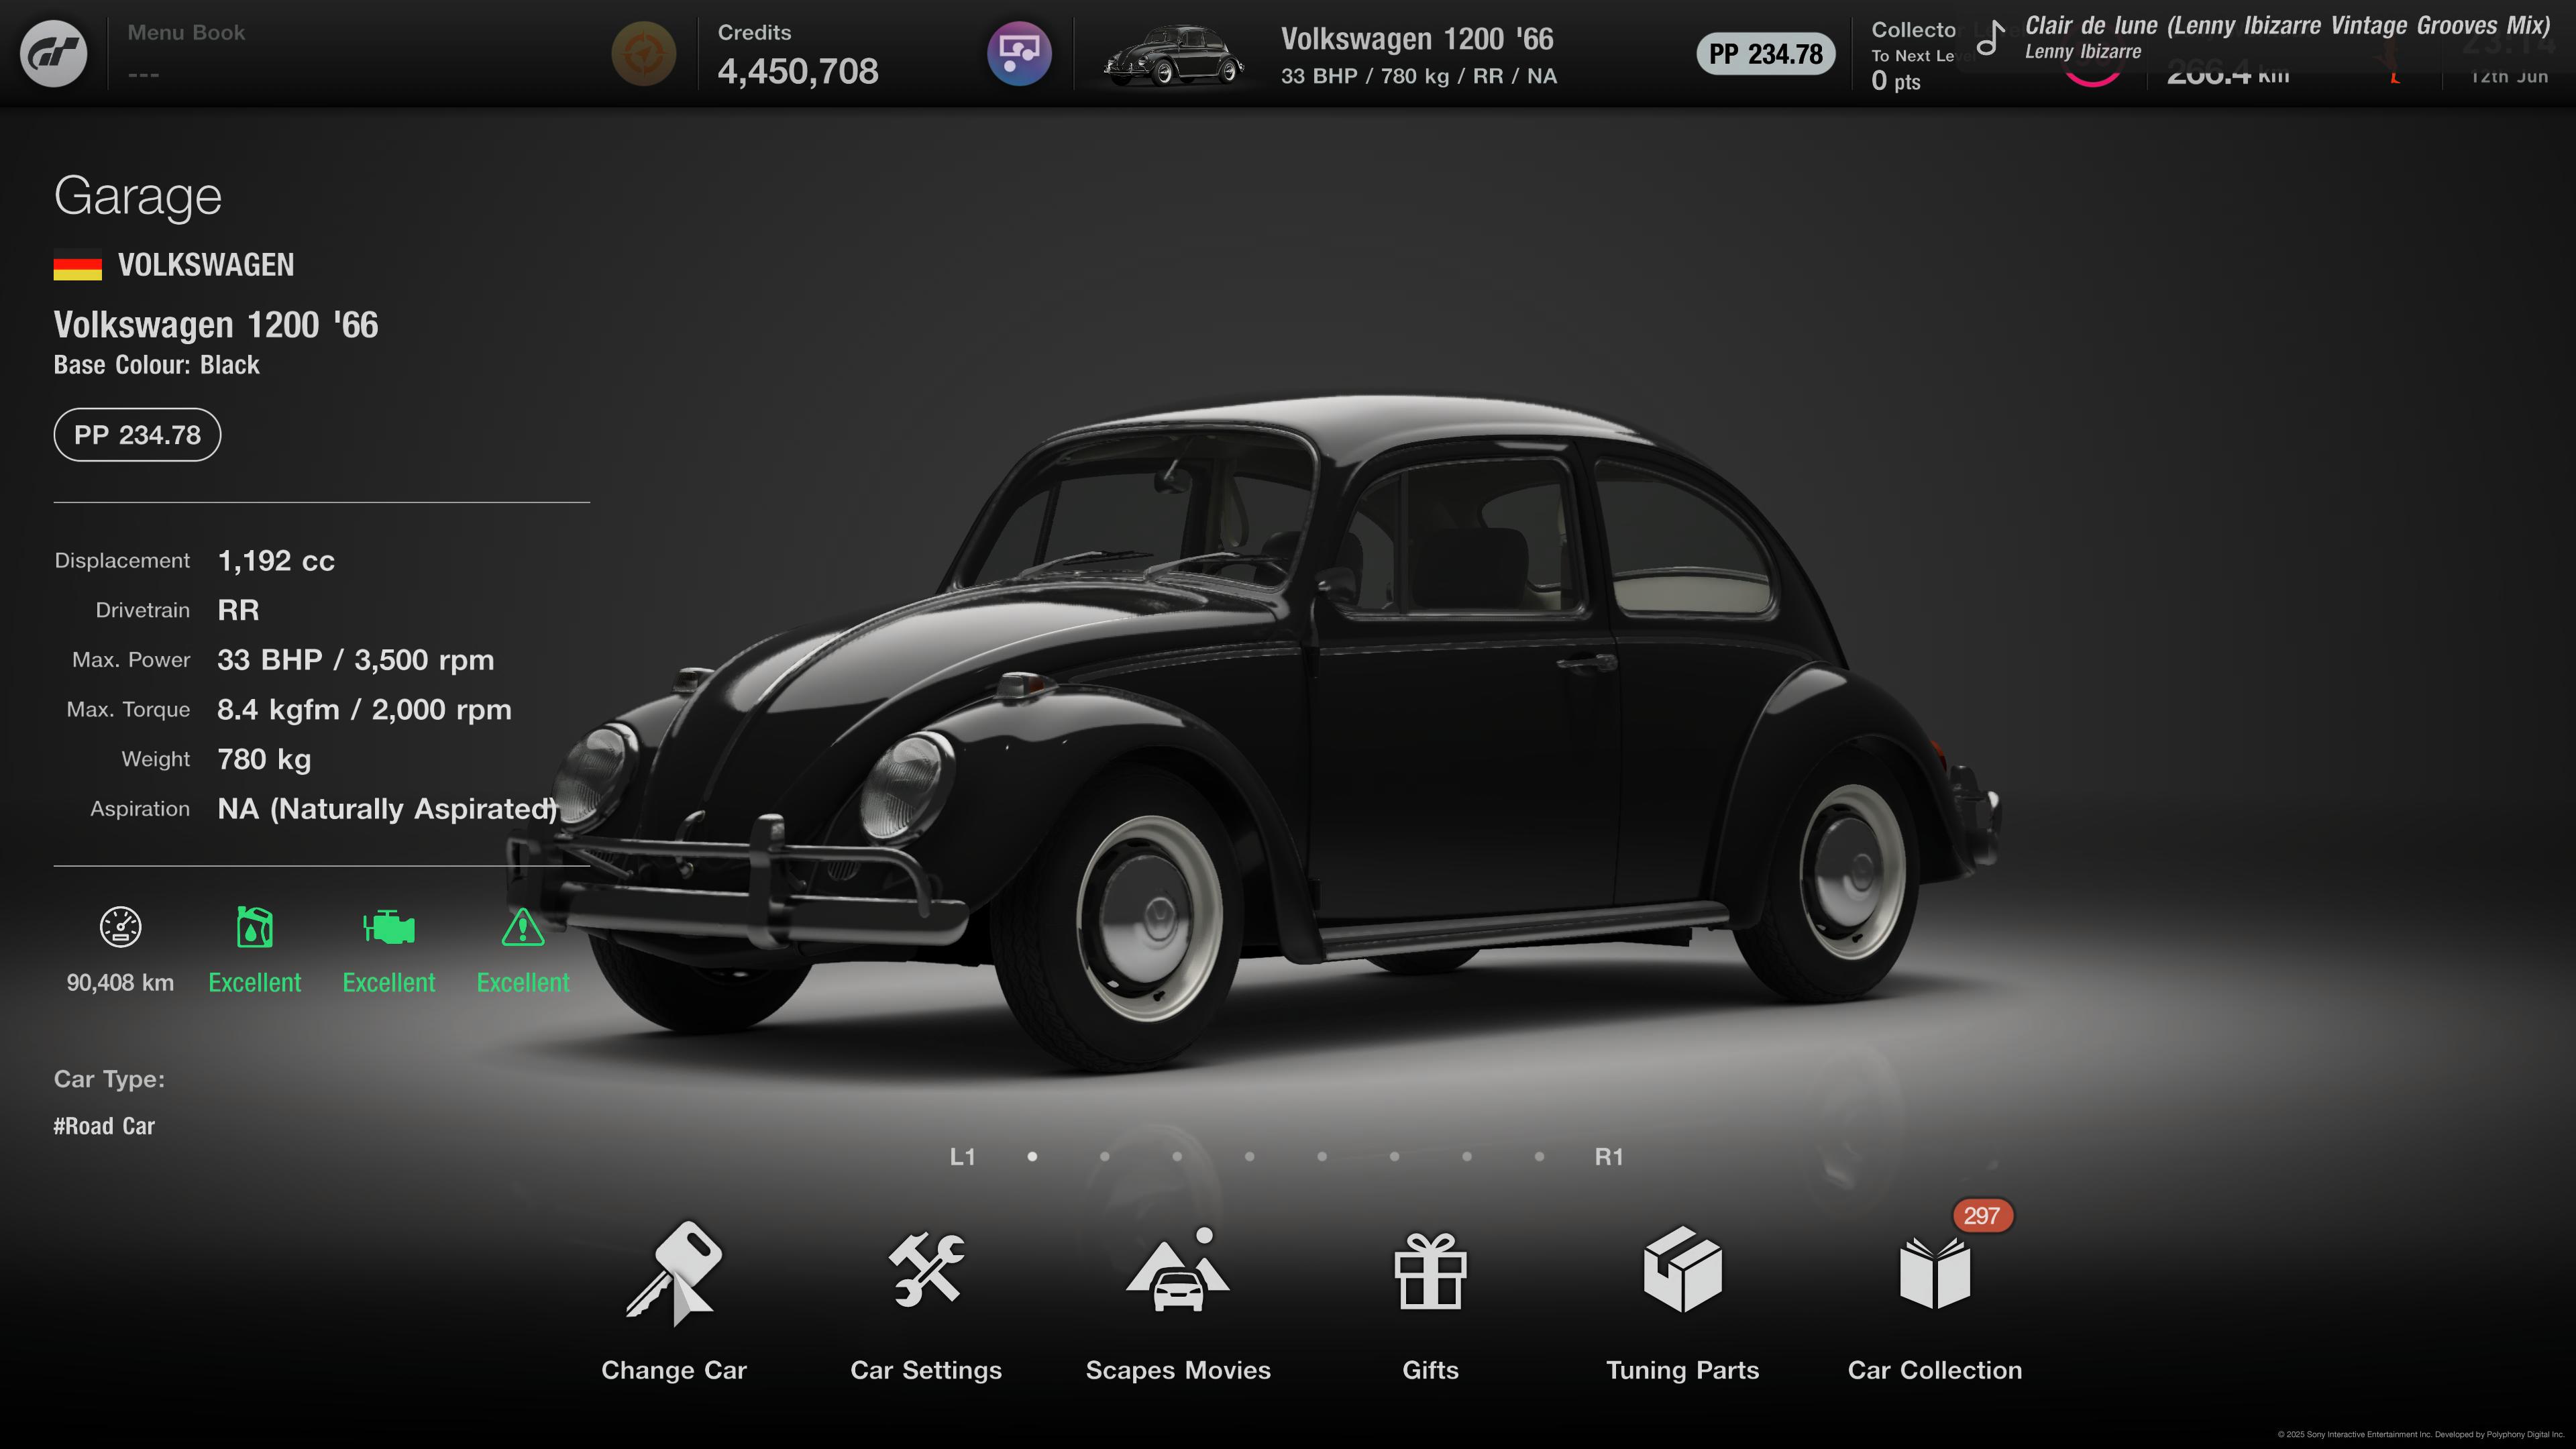The height and width of the screenshot is (1449, 2576).
Task: Open Change Car key icon
Action: [x=673, y=1273]
